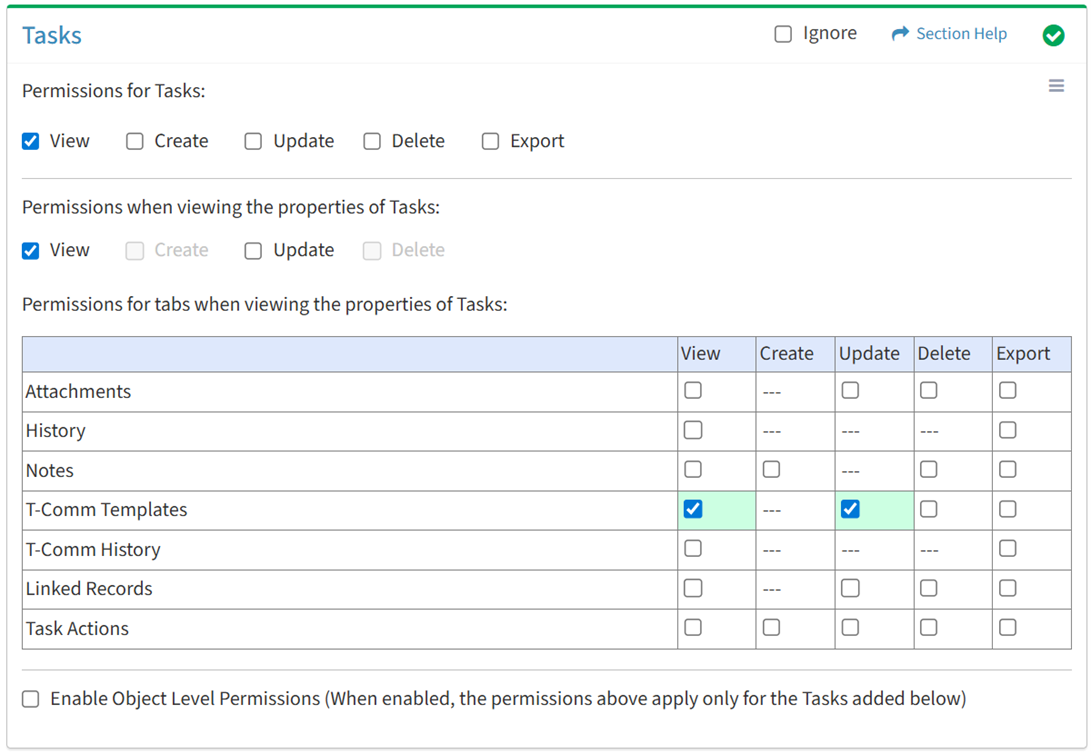Open the Section Help link
This screenshot has height=754, width=1091.
[961, 34]
